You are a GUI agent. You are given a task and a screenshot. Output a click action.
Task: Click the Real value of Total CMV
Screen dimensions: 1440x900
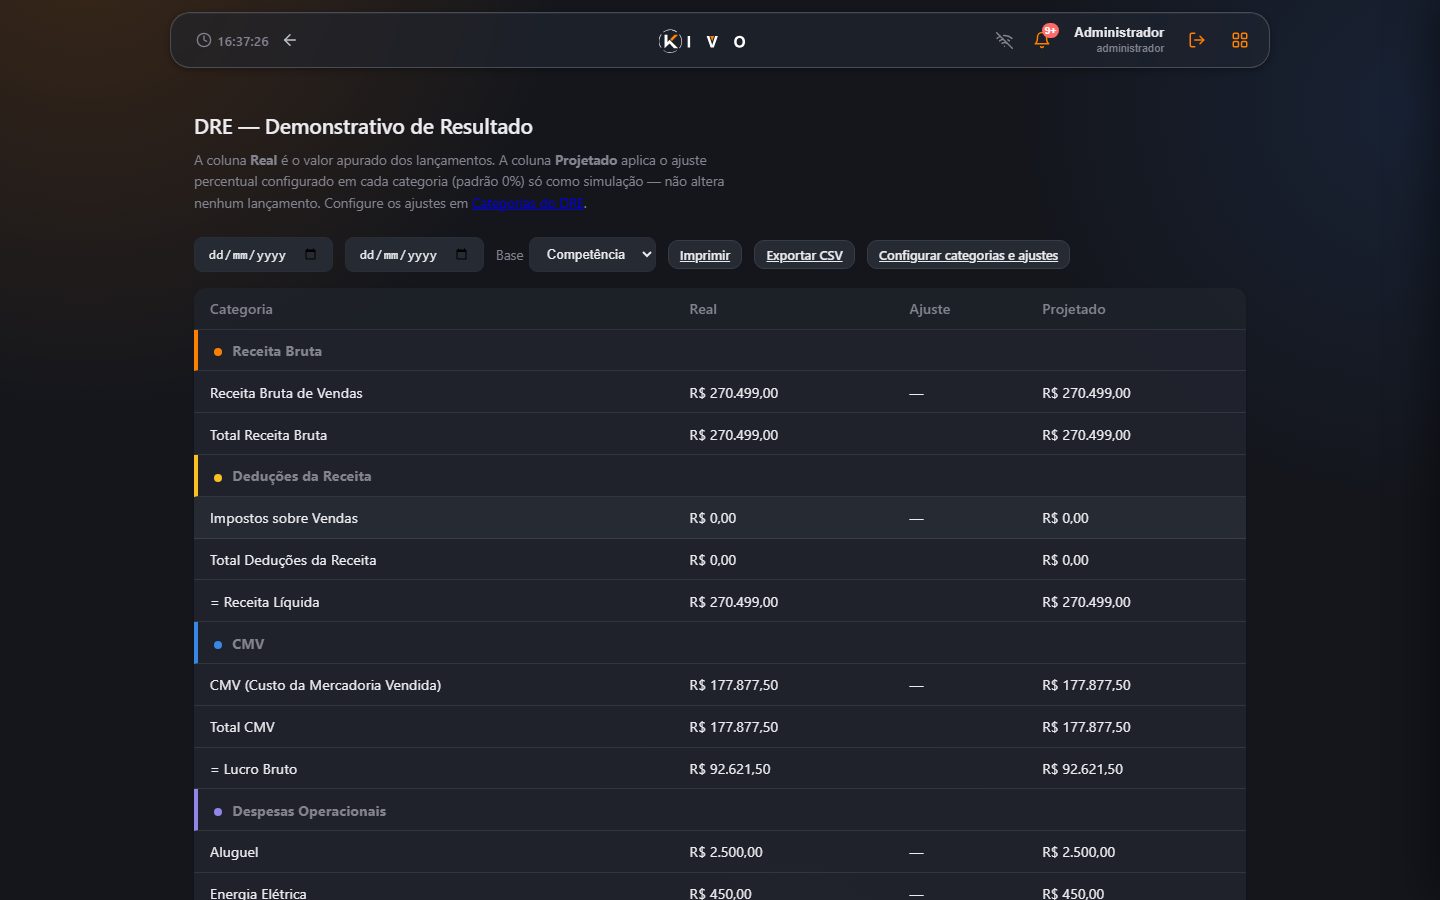[x=733, y=727]
